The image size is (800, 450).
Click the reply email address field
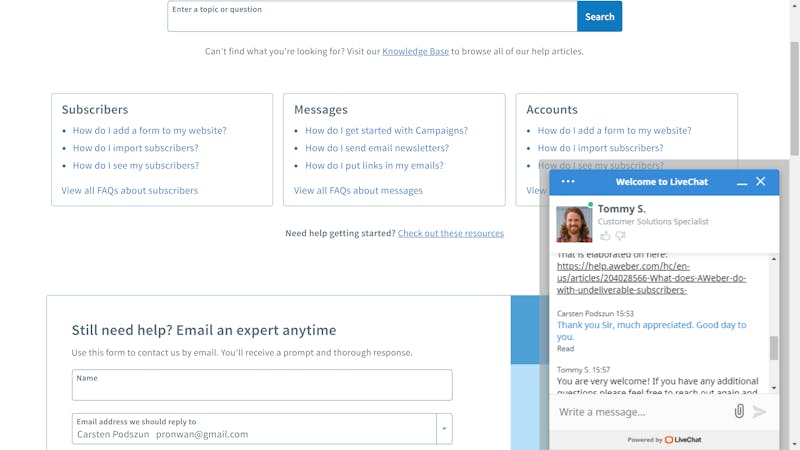click(254, 429)
